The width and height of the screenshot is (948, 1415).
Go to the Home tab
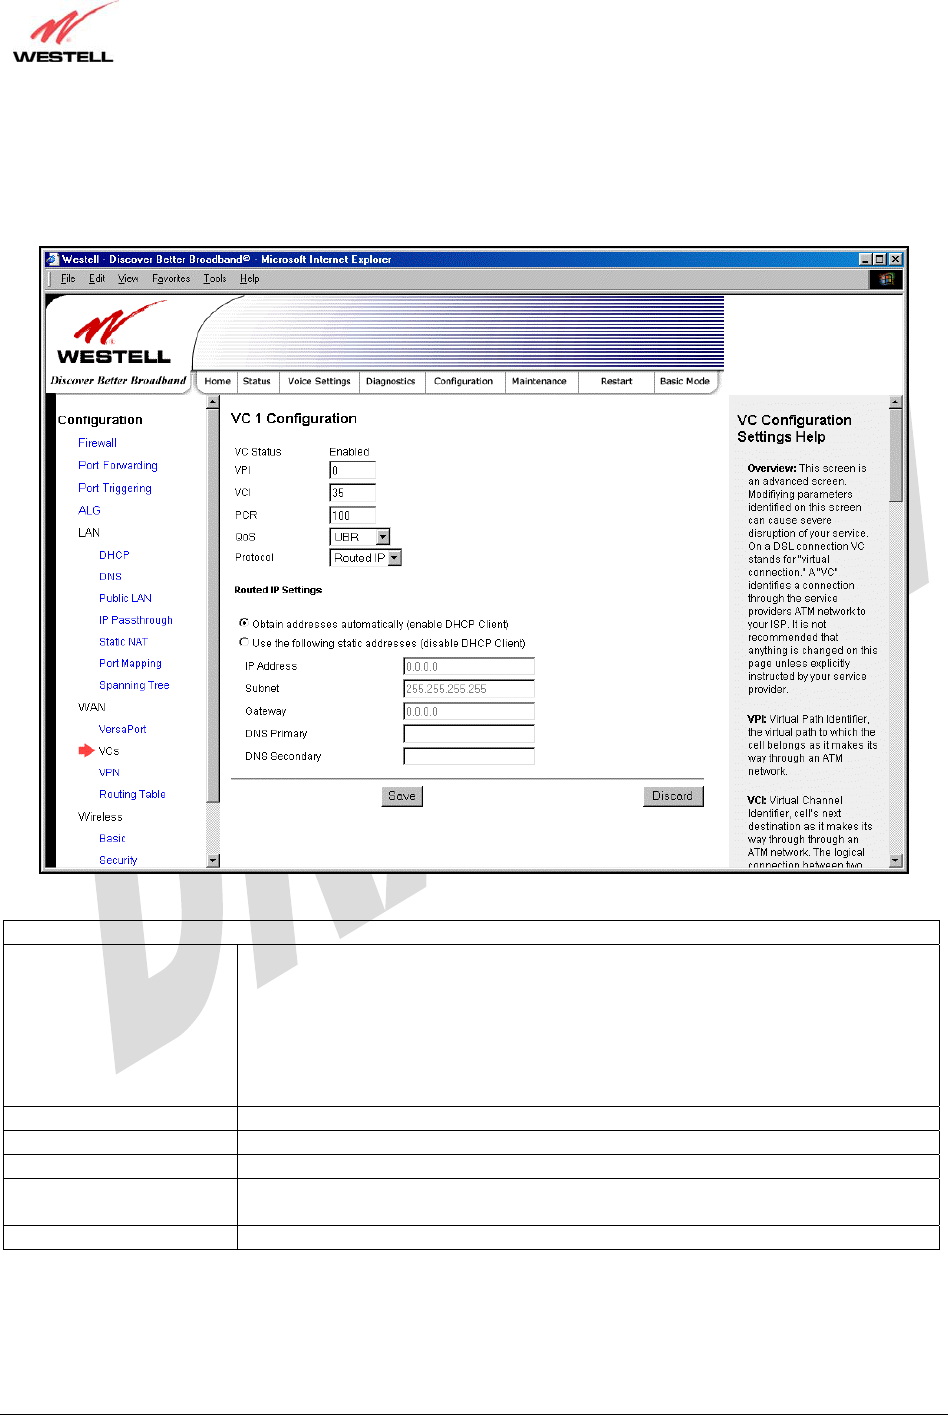(x=217, y=381)
